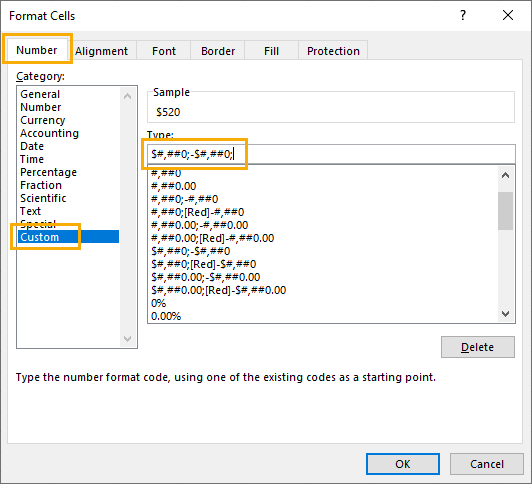Viewport: 532px width, 484px height.
Task: Click format list scroll up arrow
Action: [506, 175]
